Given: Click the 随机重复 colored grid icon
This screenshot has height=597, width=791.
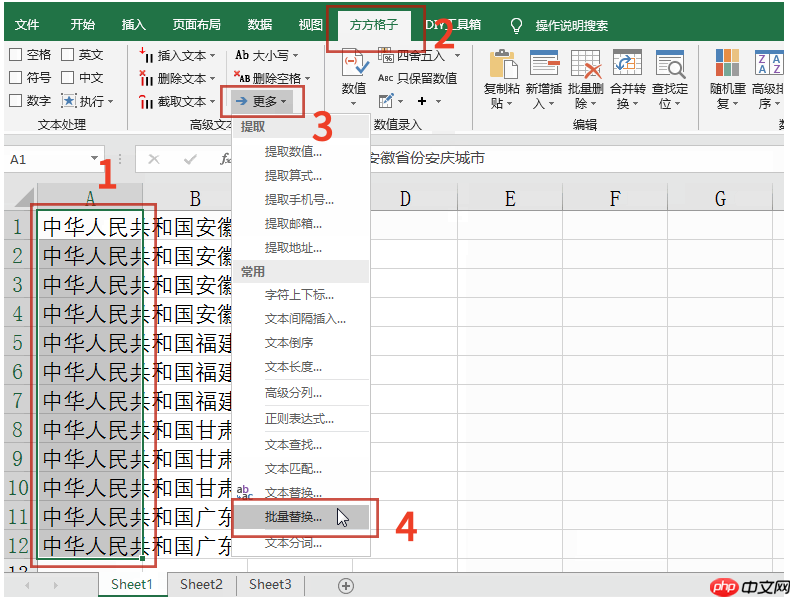Looking at the screenshot, I should 727,63.
